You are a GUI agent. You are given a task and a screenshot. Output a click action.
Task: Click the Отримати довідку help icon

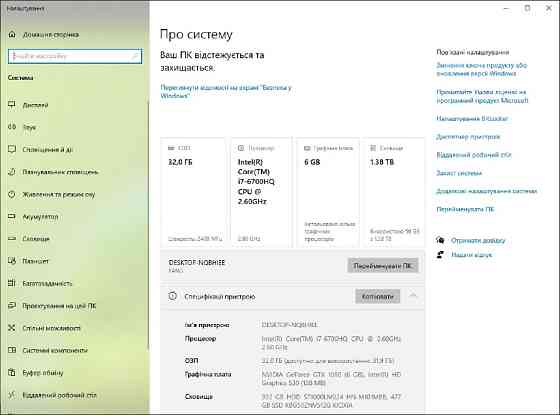440,240
